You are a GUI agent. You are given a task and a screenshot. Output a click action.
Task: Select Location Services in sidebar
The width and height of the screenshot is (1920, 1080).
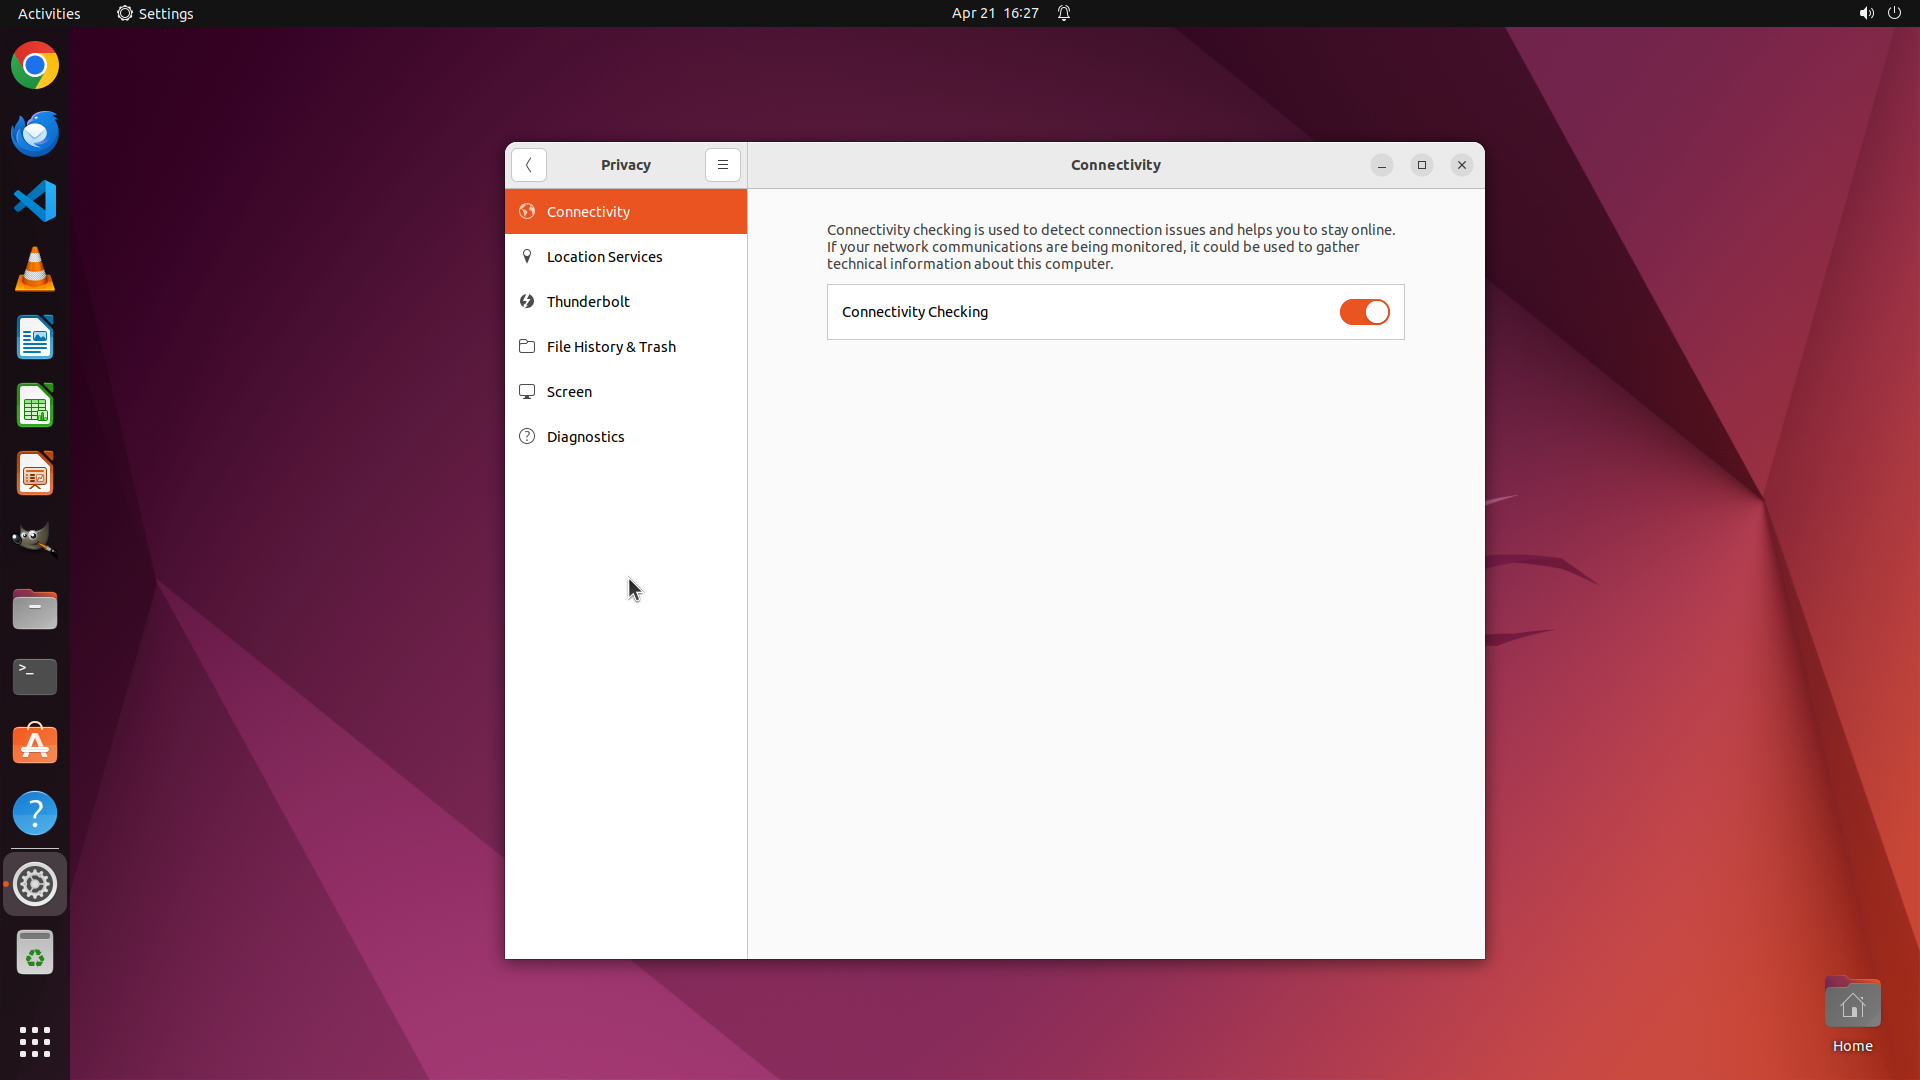(604, 257)
